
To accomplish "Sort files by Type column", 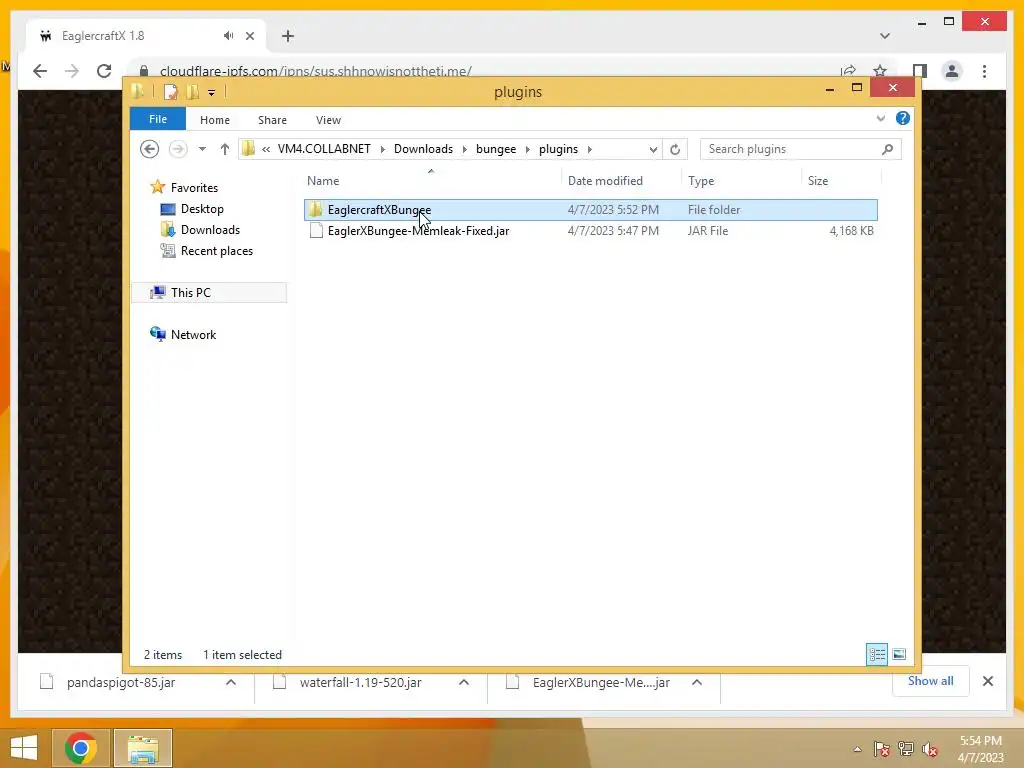I will pos(701,181).
